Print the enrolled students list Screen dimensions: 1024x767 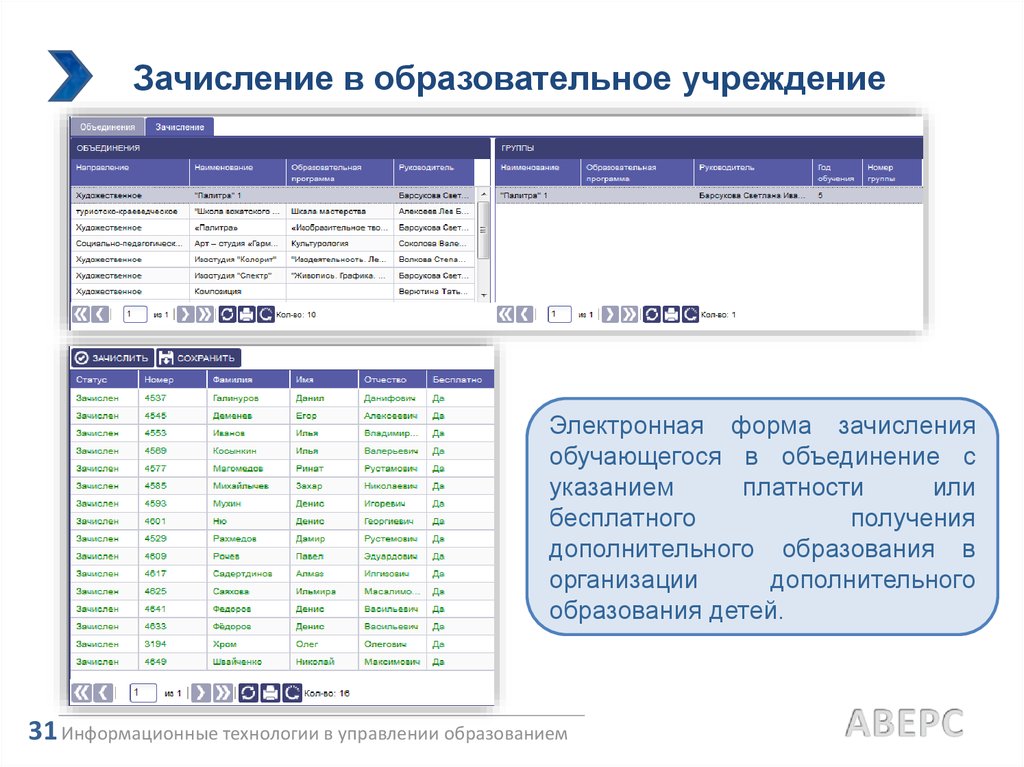tap(271, 692)
